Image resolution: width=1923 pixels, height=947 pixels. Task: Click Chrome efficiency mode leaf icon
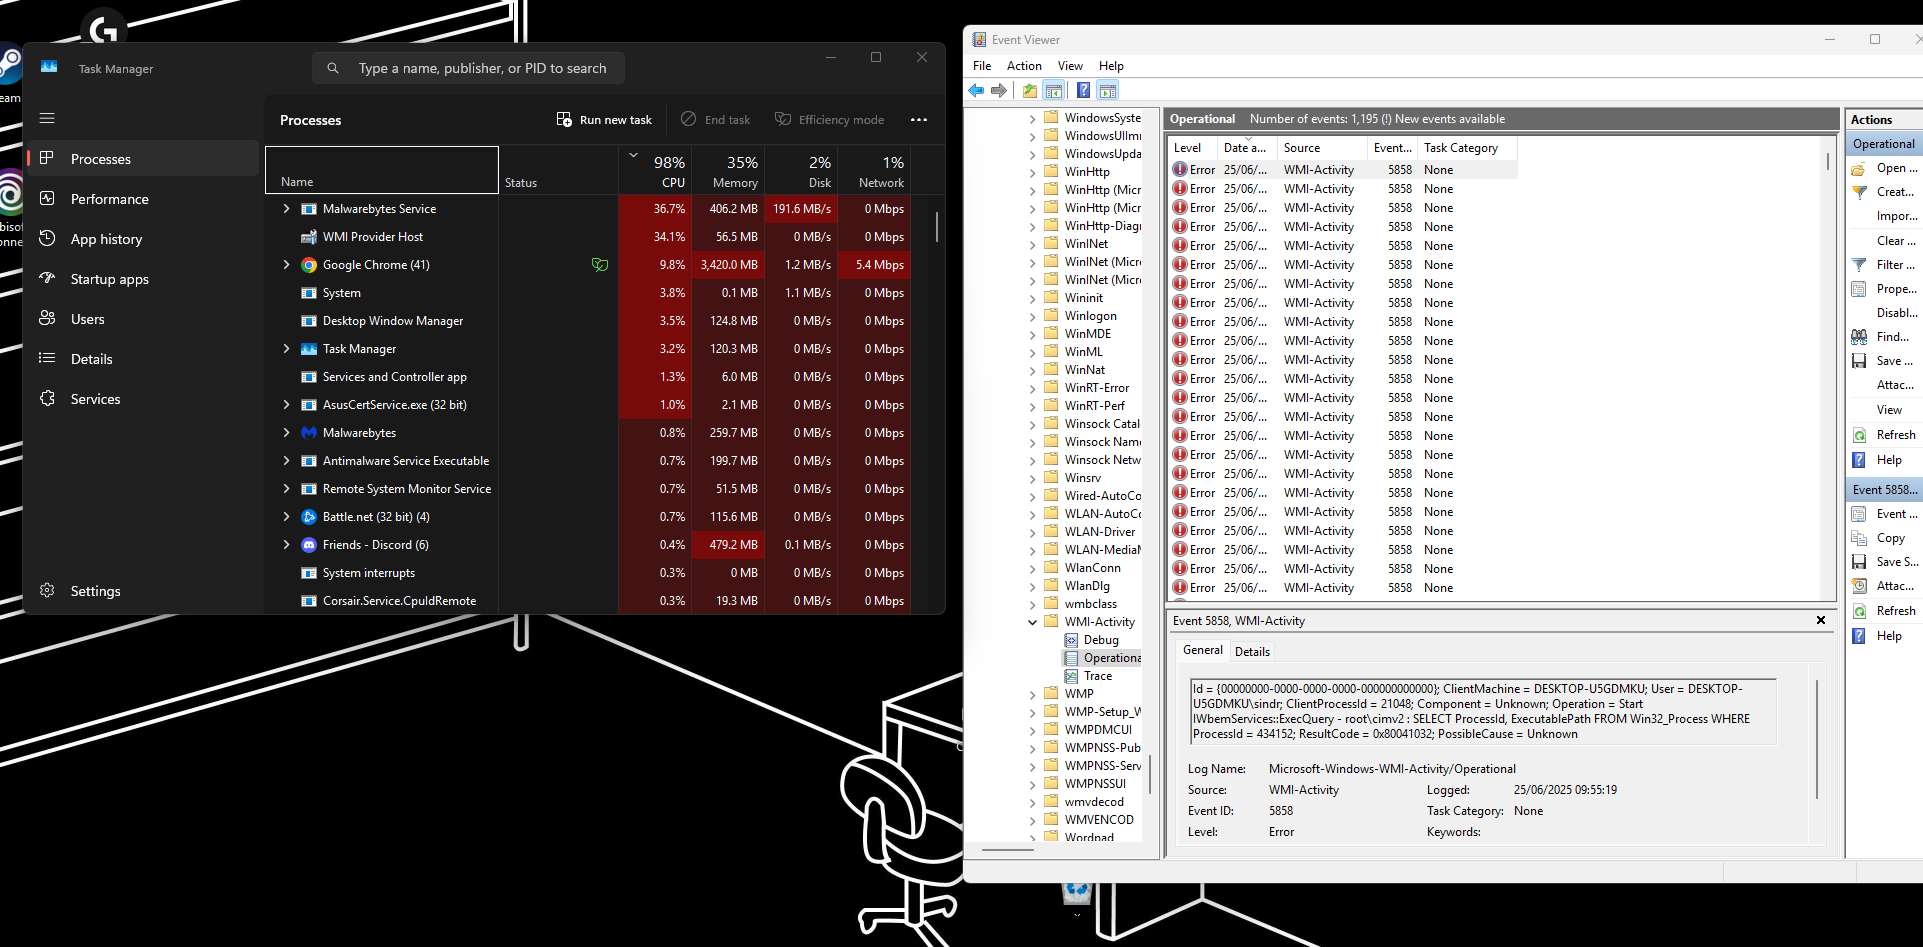600,265
